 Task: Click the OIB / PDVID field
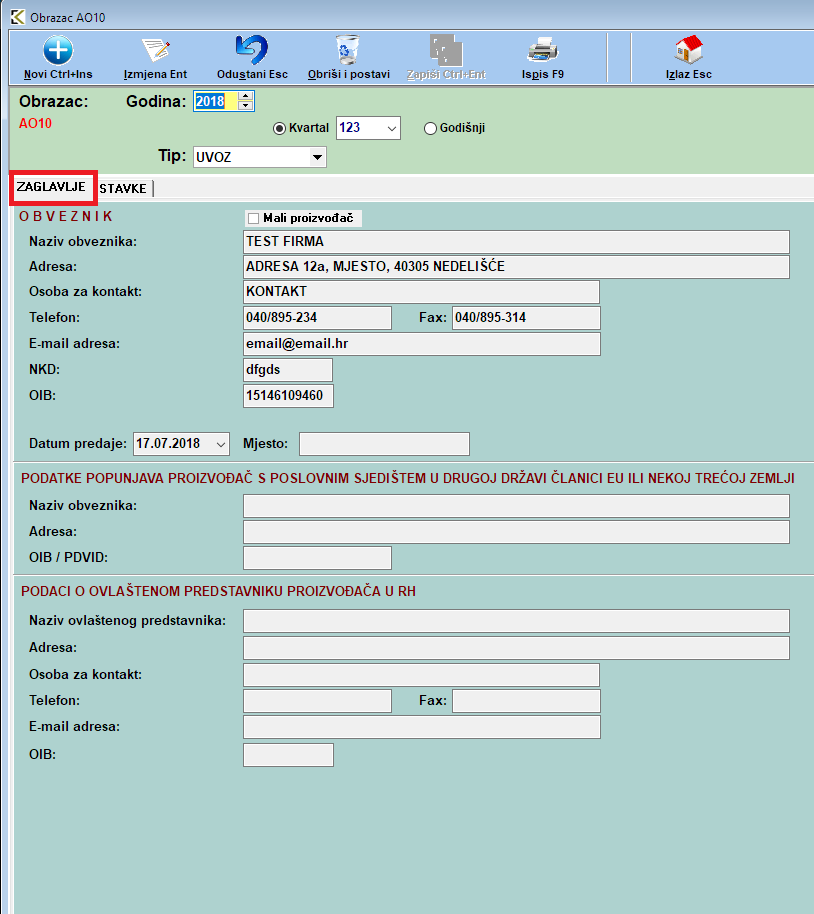tap(317, 558)
